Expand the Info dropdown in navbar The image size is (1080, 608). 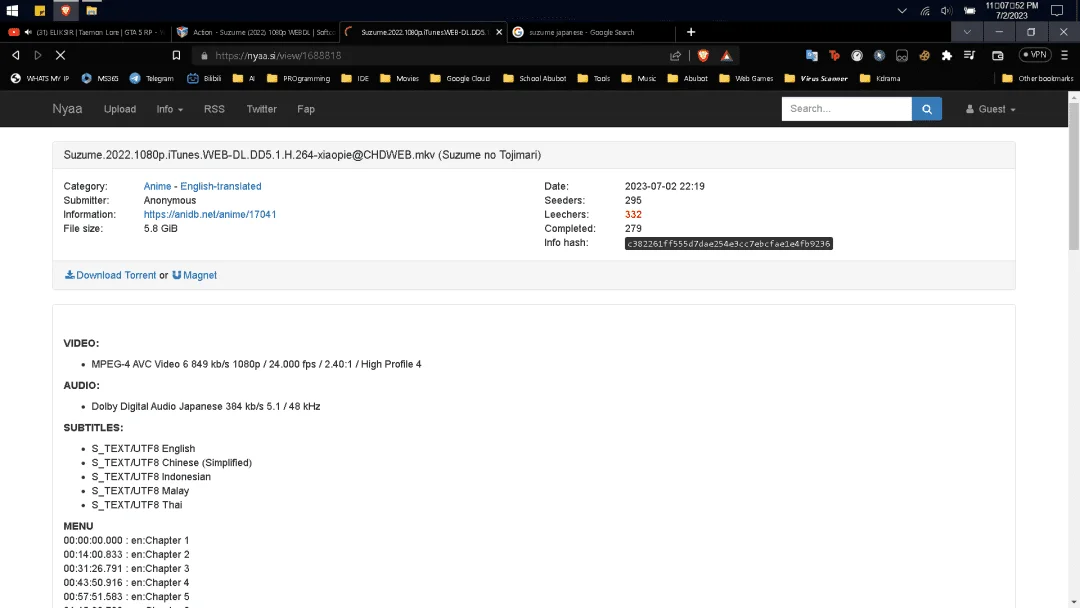click(x=169, y=109)
